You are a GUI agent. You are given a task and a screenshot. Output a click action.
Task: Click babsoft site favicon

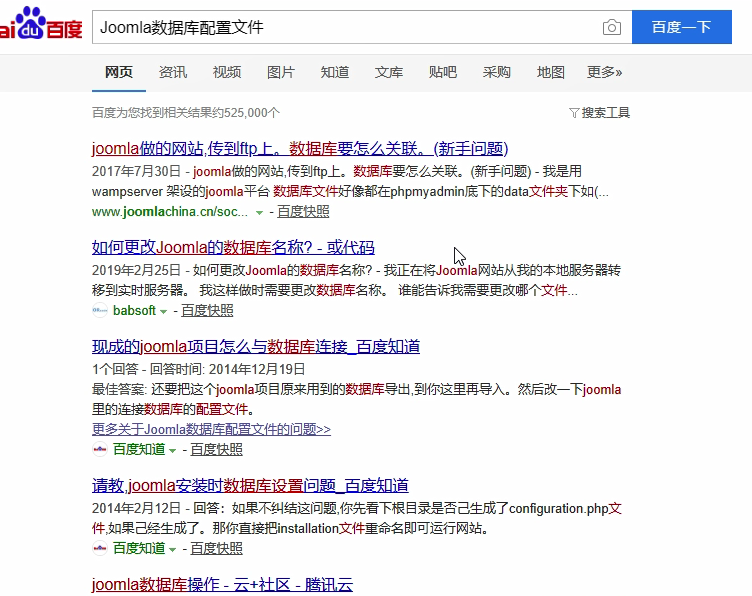tap(100, 310)
